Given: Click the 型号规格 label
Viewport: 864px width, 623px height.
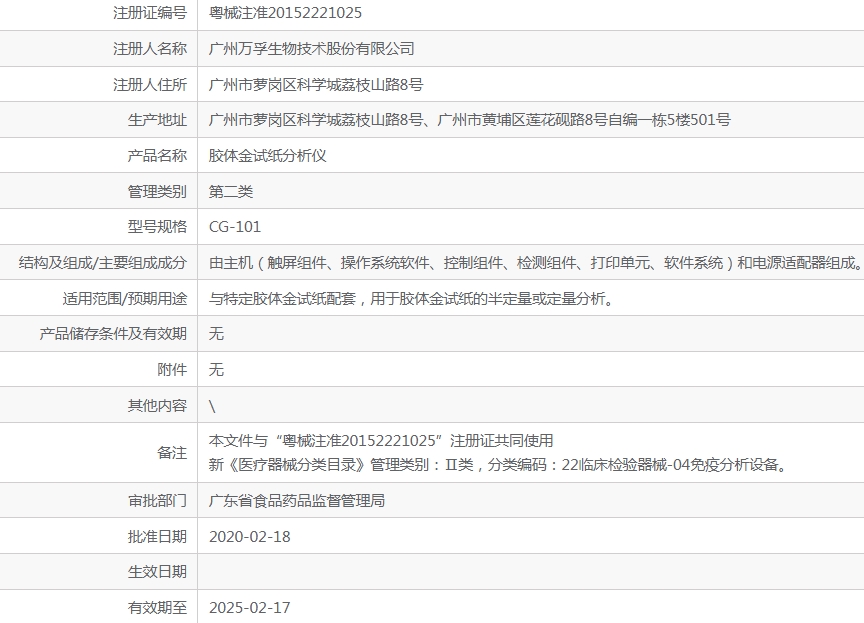Looking at the screenshot, I should tap(157, 226).
